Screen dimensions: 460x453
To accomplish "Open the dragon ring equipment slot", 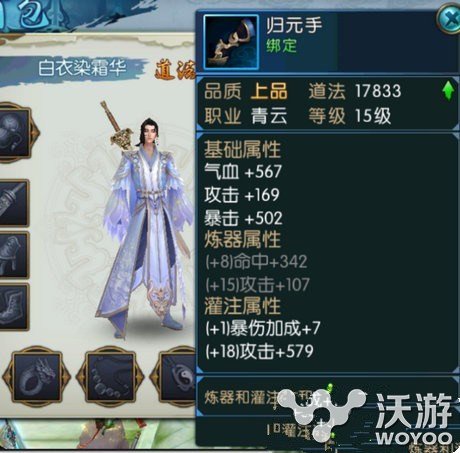I will [36, 376].
